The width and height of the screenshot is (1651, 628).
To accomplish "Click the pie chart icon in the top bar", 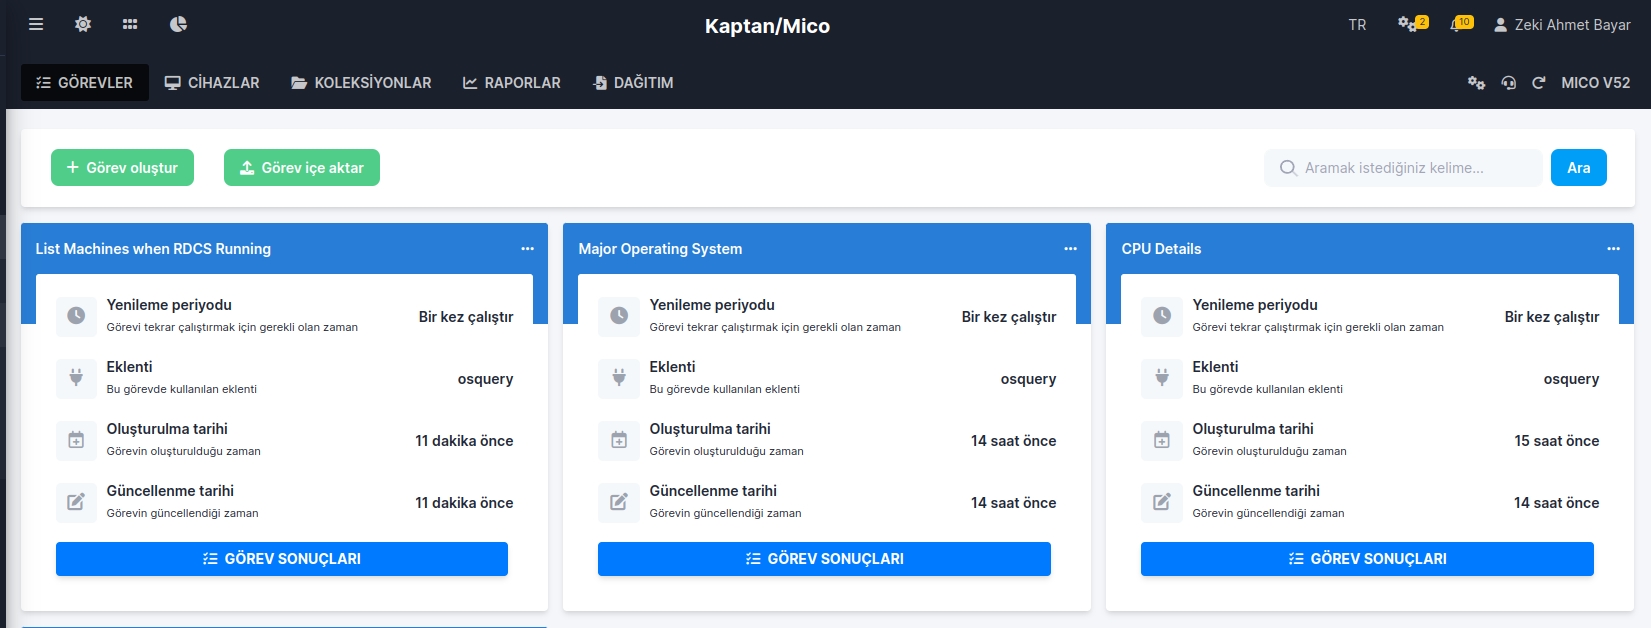I will pos(178,24).
